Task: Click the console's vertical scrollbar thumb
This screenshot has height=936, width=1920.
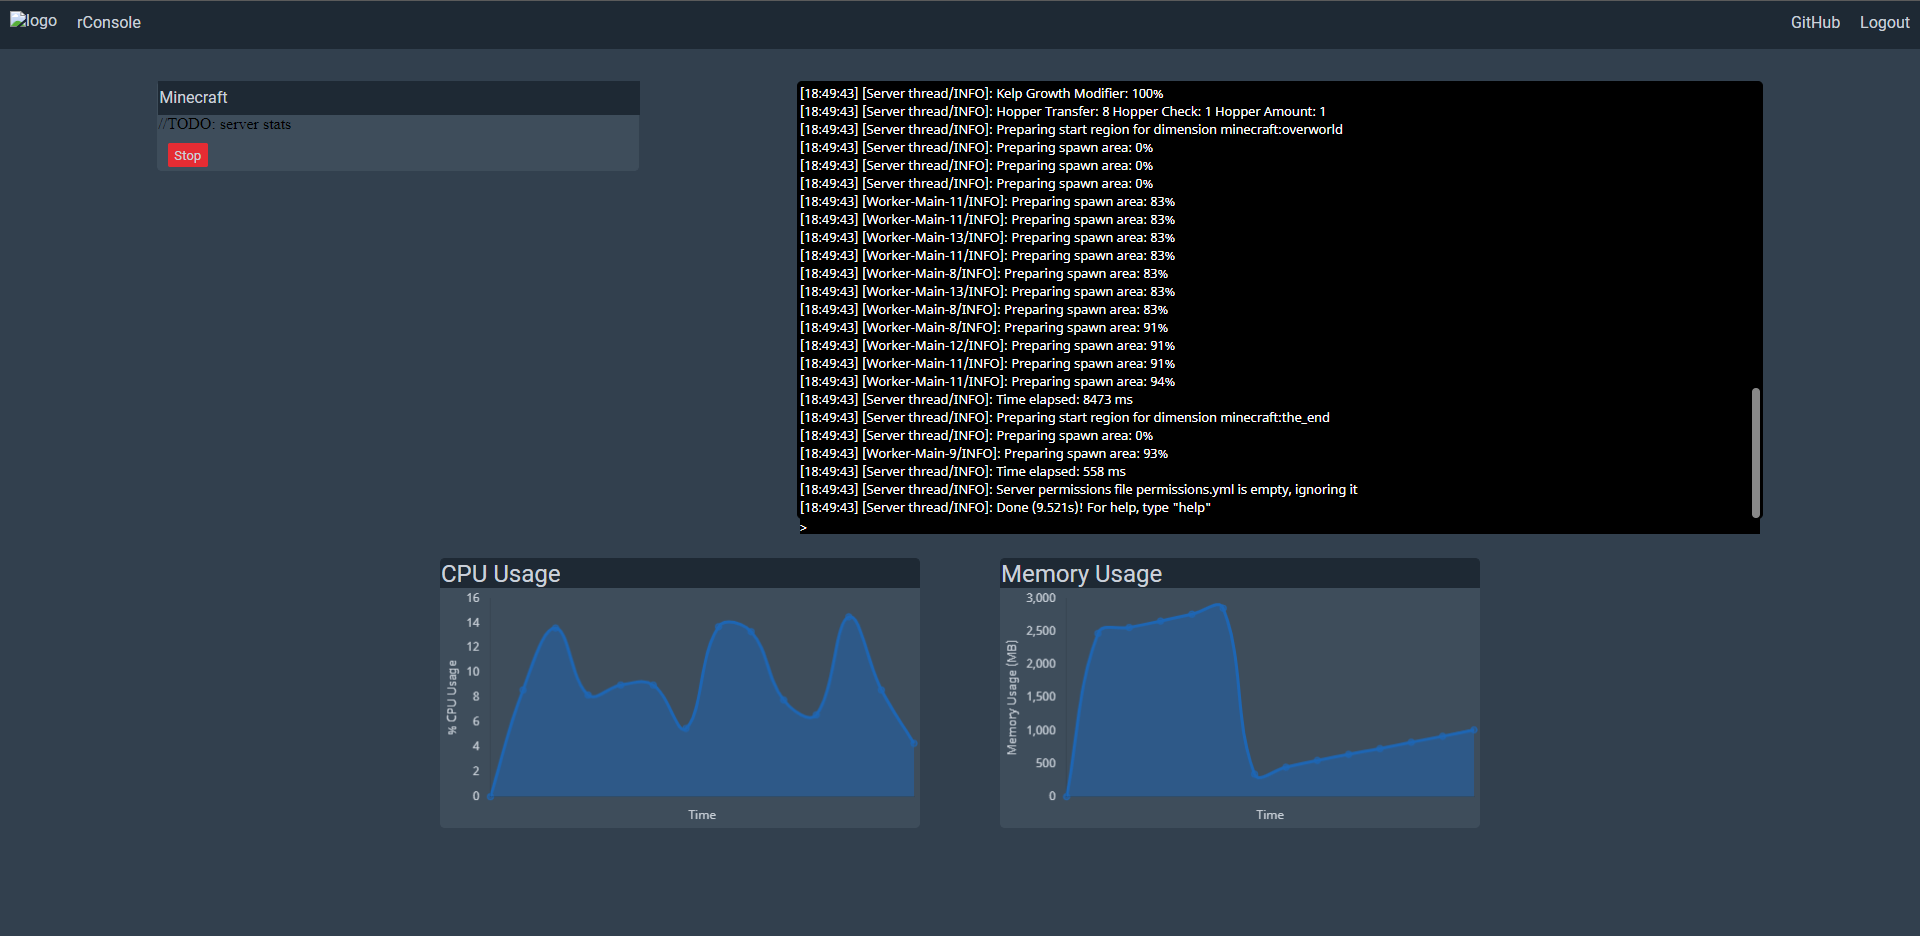Action: click(x=1755, y=452)
